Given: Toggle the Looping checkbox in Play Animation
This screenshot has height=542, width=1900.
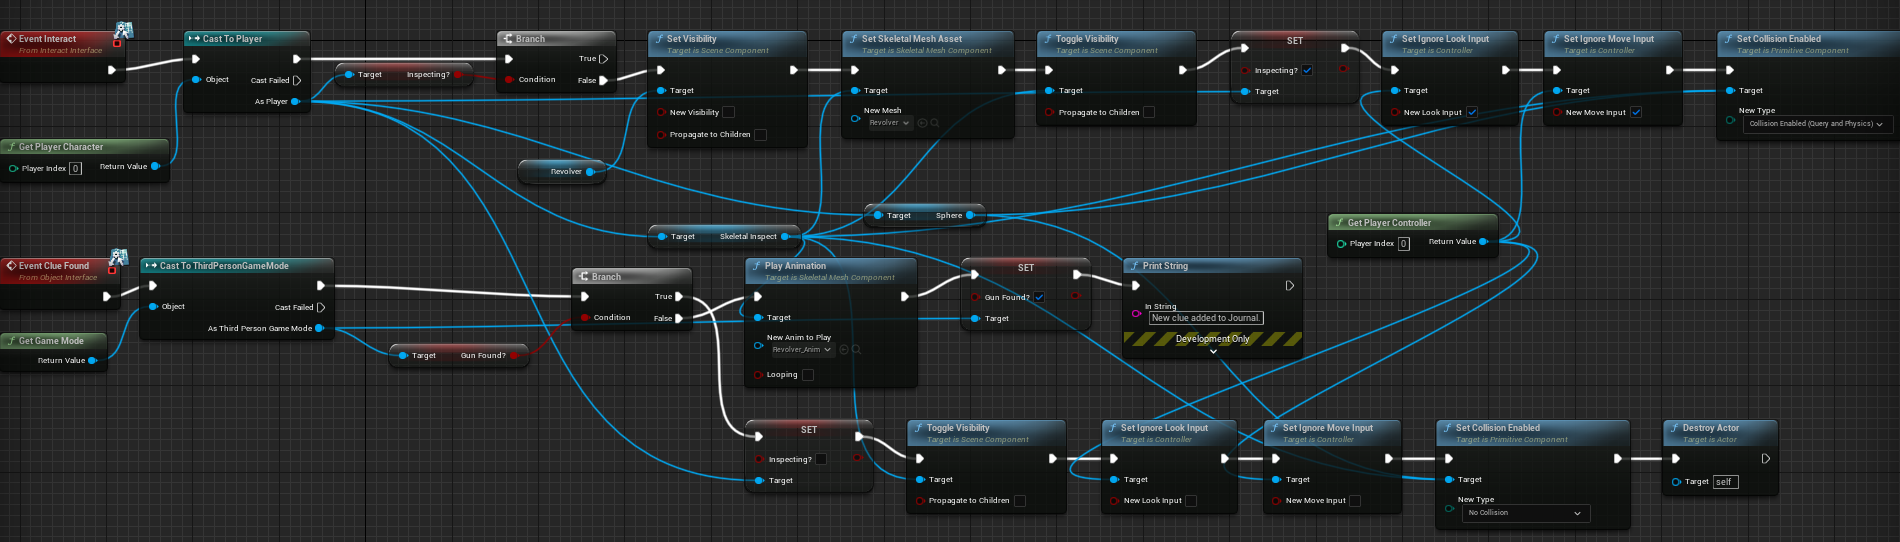Looking at the screenshot, I should point(807,375).
